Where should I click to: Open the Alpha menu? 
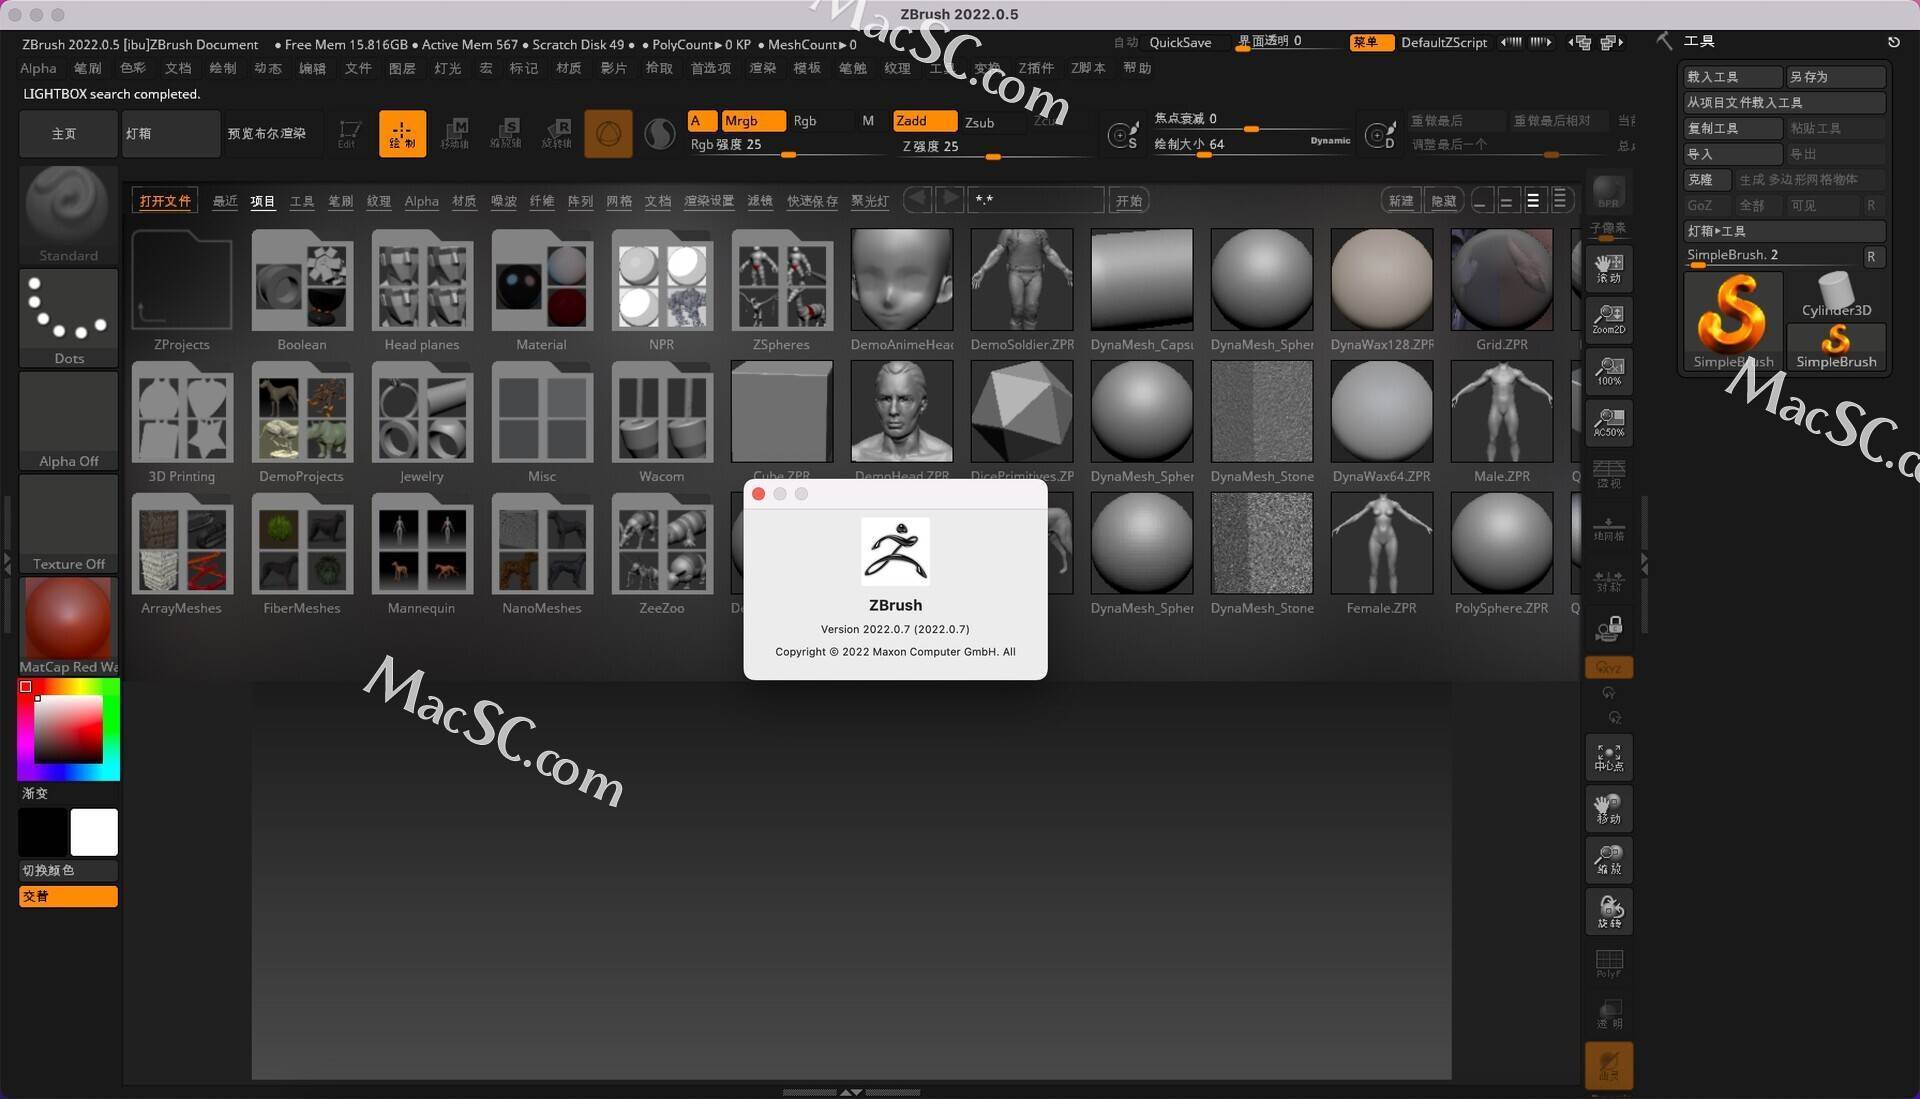click(38, 68)
